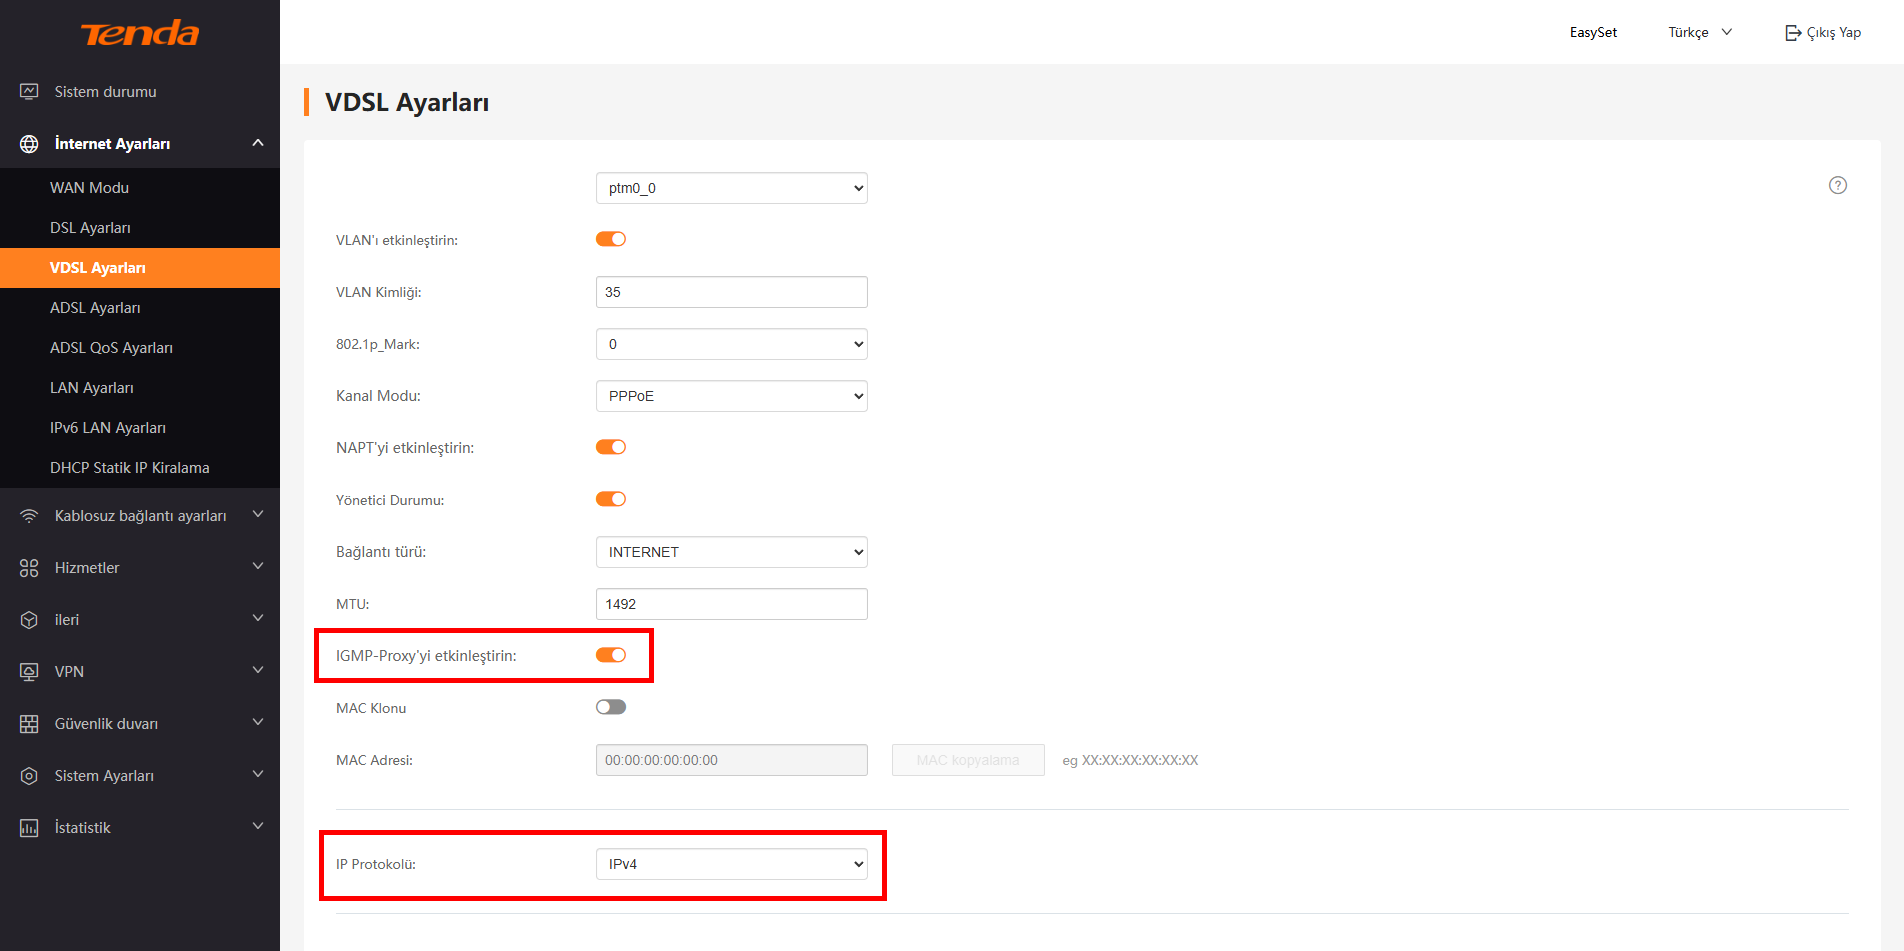The image size is (1904, 951).
Task: Click the MAC kopyalama button
Action: [x=968, y=760]
